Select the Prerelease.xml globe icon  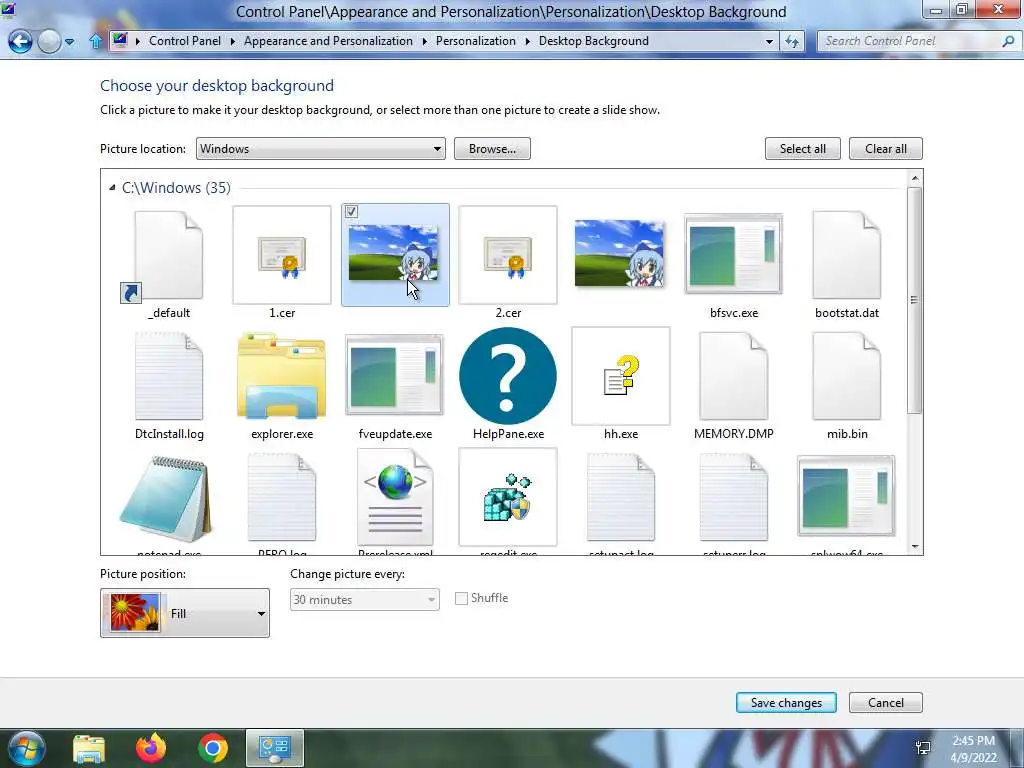pyautogui.click(x=394, y=498)
